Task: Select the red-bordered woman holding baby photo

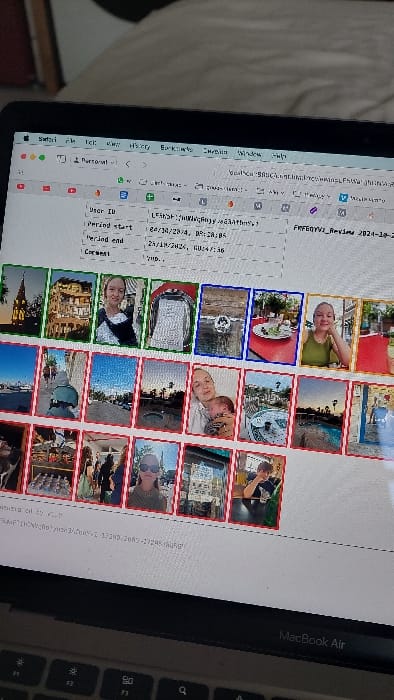Action: (x=213, y=401)
